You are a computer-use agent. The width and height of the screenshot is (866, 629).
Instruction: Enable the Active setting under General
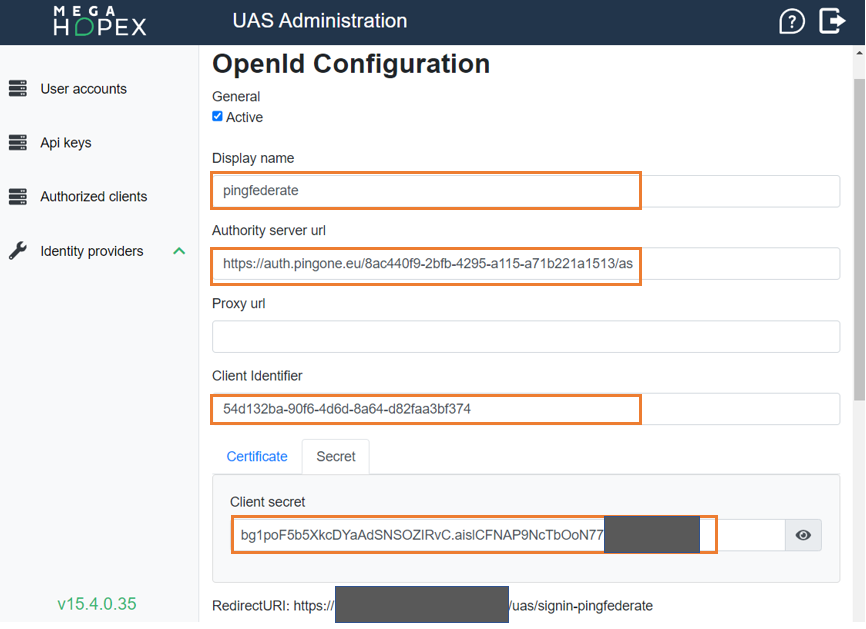tap(217, 116)
